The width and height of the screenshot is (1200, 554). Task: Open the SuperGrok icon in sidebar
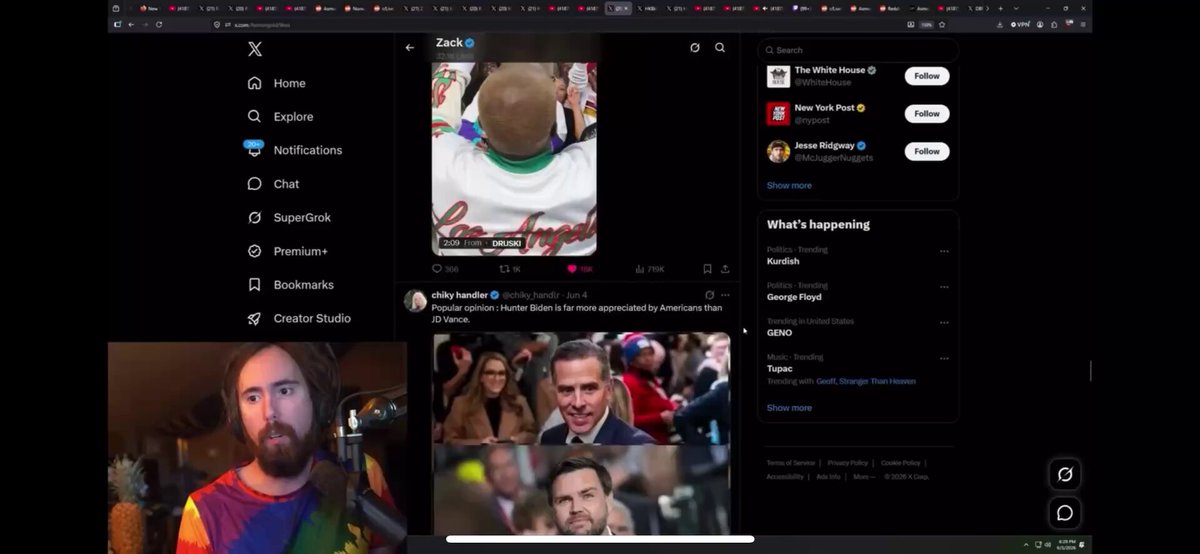click(x=254, y=217)
